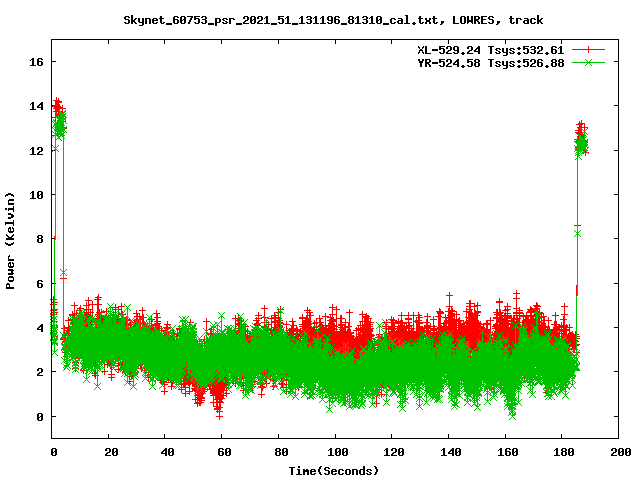Select the XL-529.24 Tsys:532.61 legend entry
The width and height of the screenshot is (640, 480).
(x=490, y=50)
